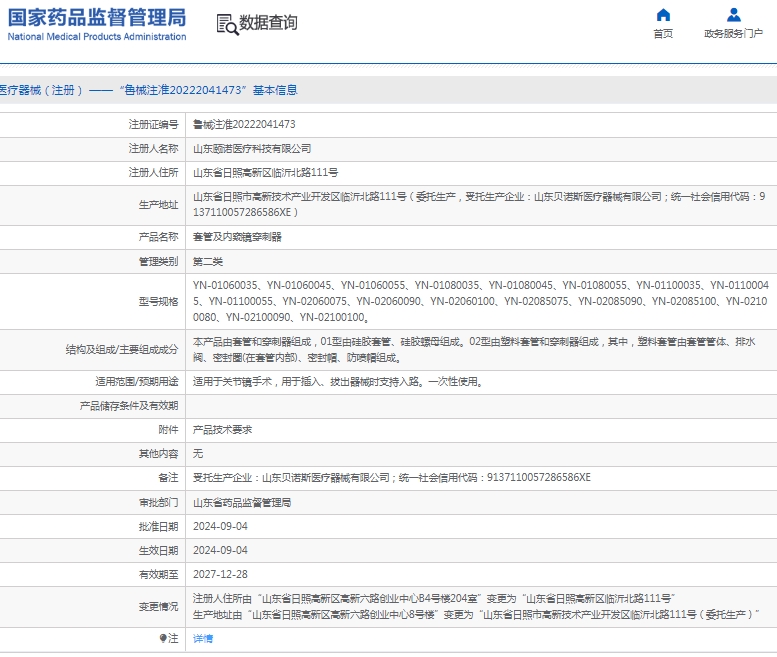777x657 pixels.
Task: Click the 型号规格 row label
Action: (158, 301)
